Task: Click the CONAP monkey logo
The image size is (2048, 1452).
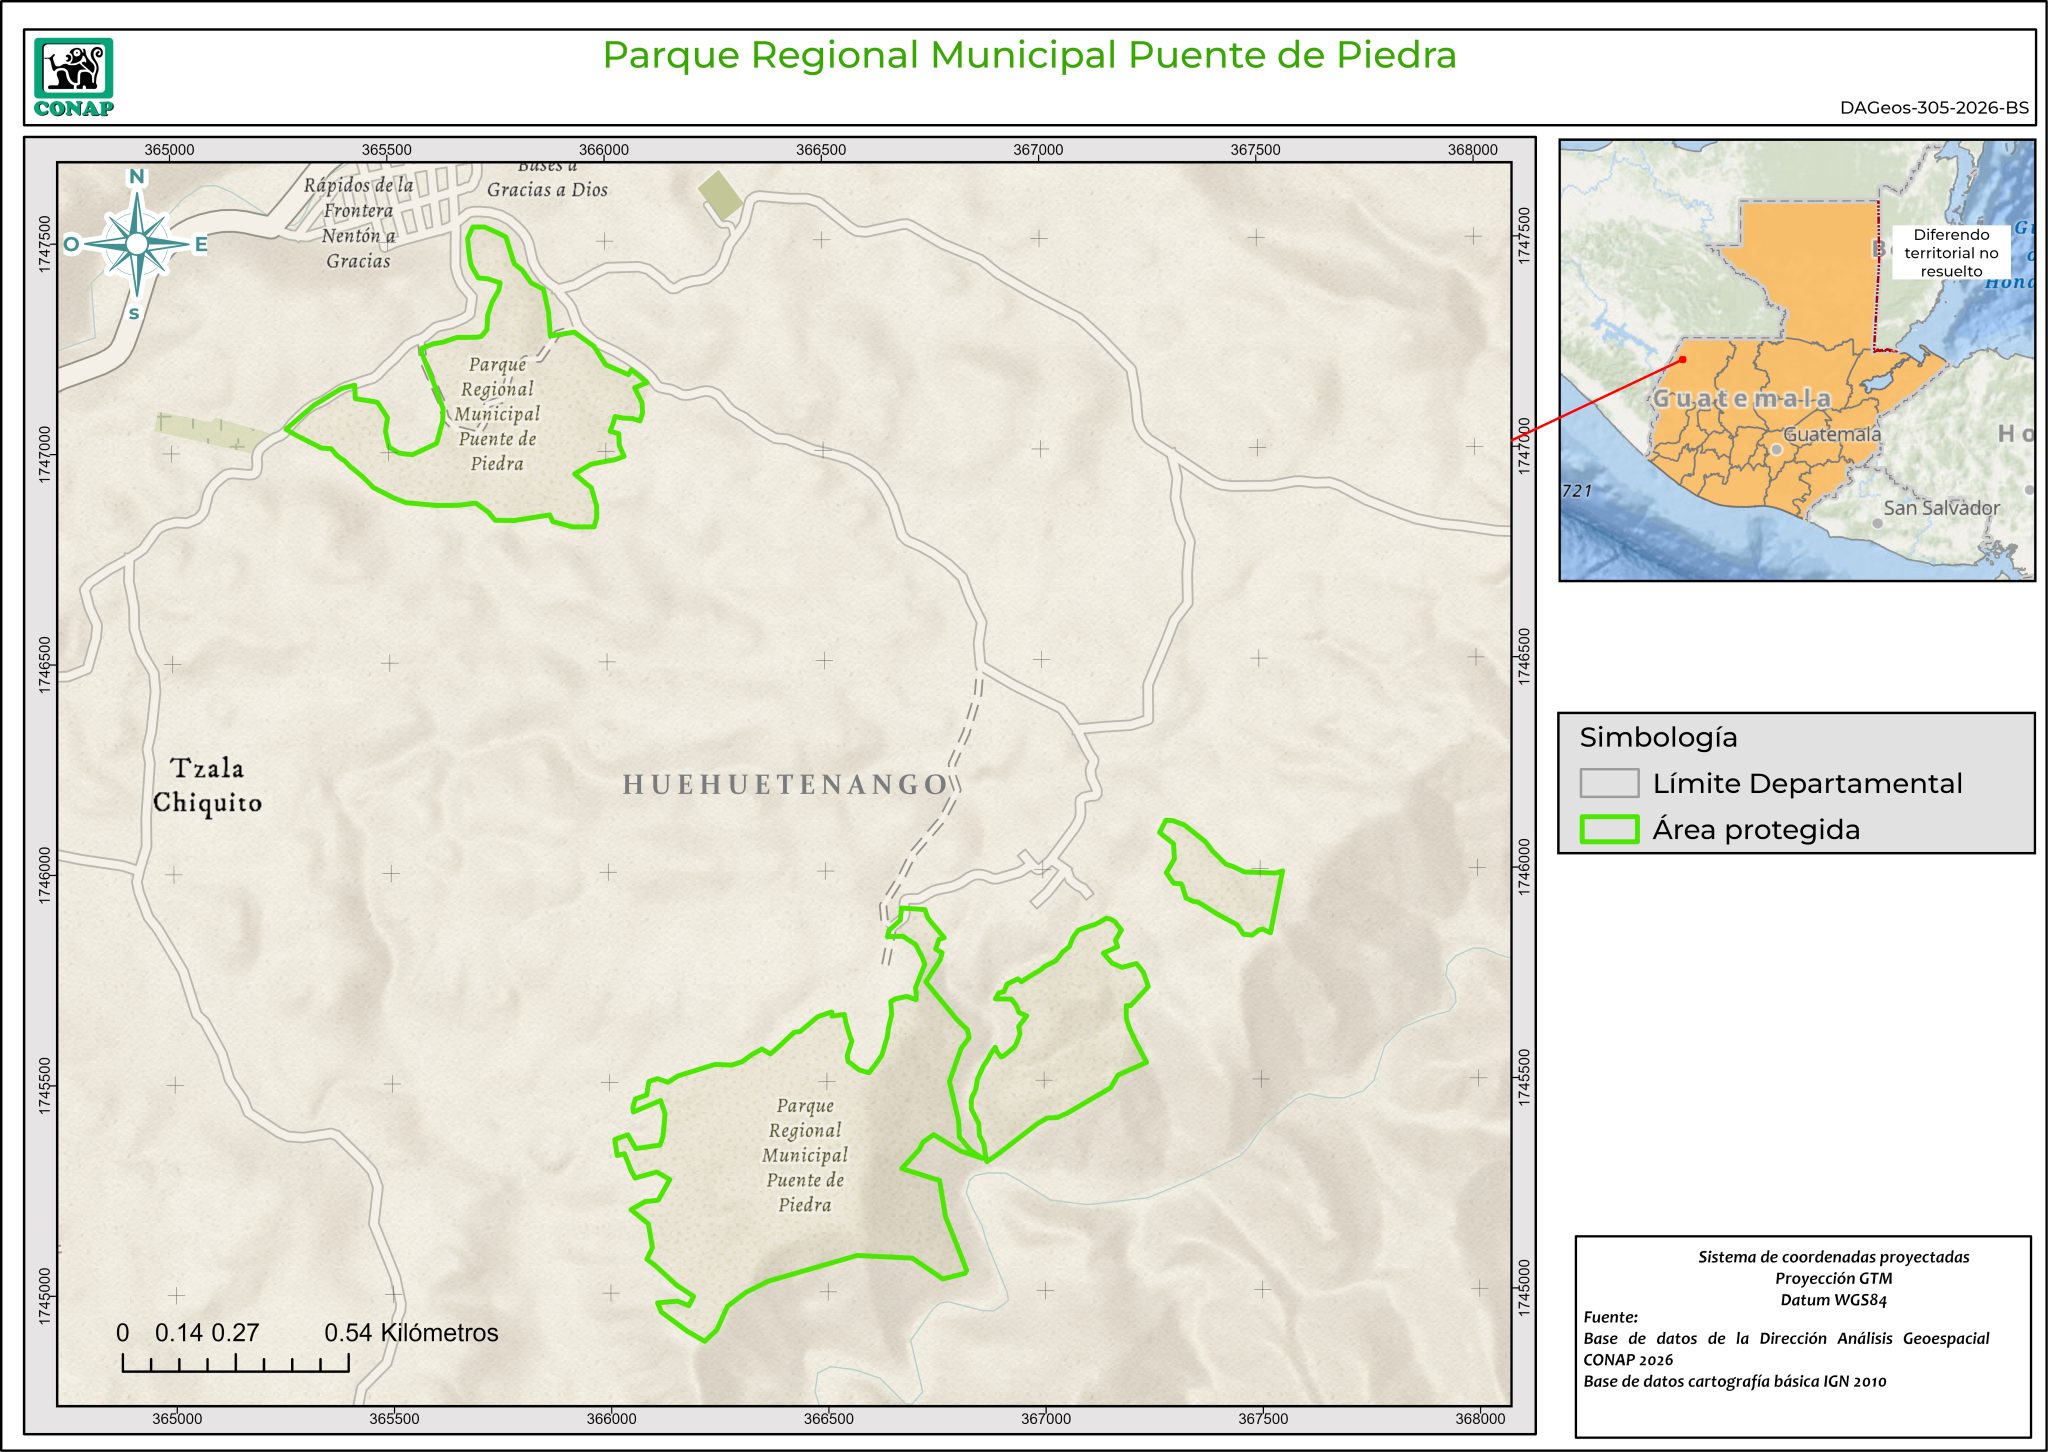Action: point(73,69)
